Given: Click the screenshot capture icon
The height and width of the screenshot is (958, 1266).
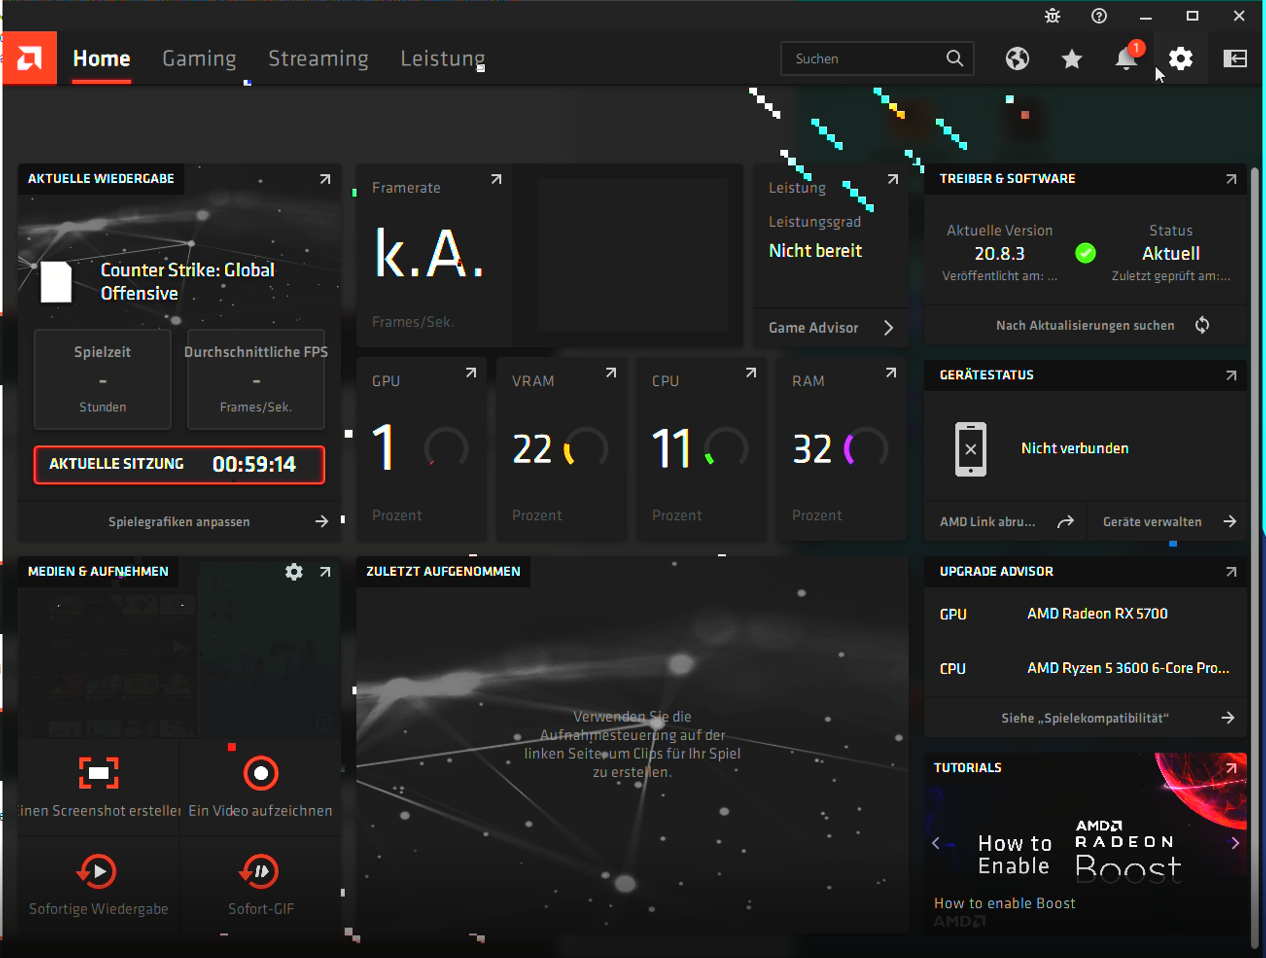Looking at the screenshot, I should click(x=99, y=773).
